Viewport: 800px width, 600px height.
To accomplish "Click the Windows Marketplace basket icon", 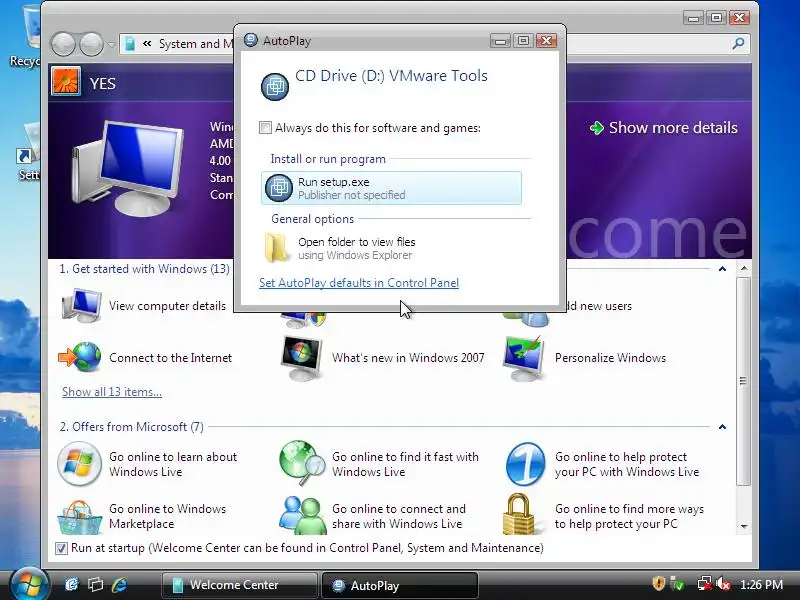I will (79, 517).
